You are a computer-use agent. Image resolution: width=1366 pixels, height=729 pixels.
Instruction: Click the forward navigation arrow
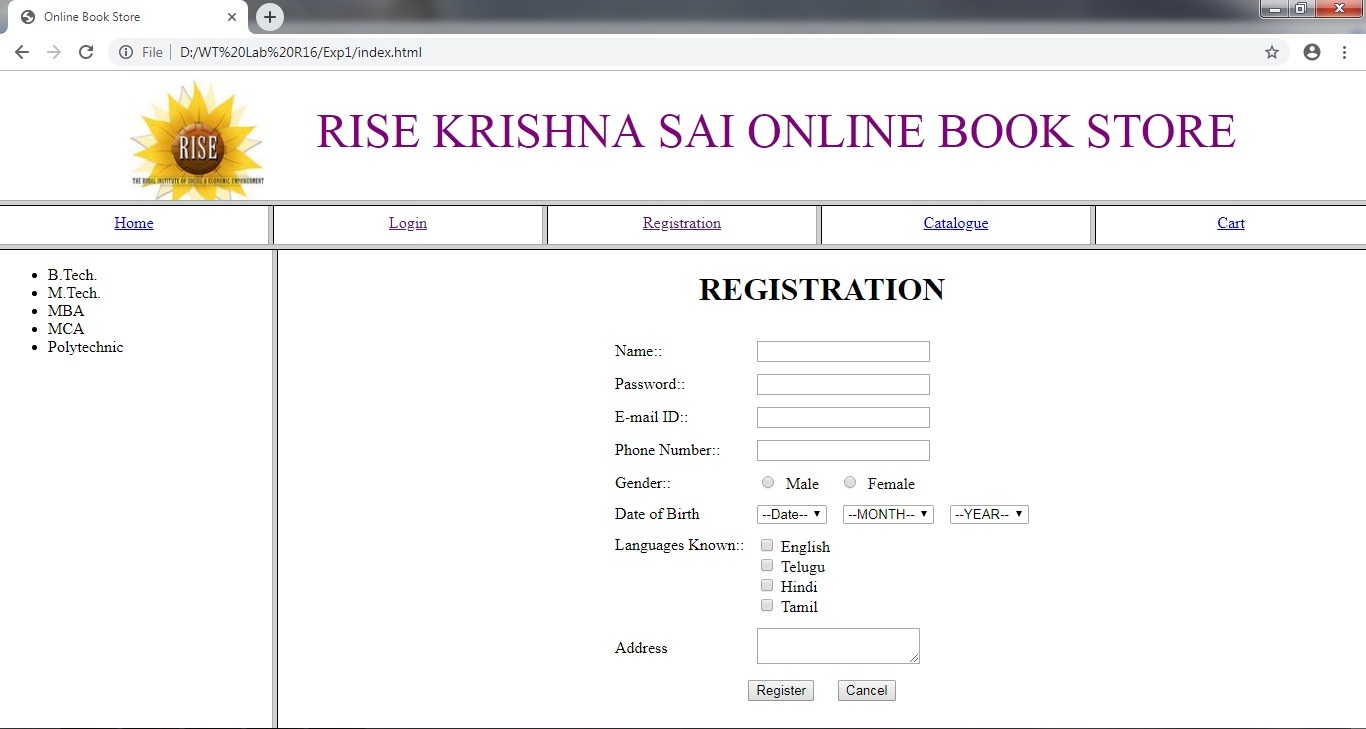click(x=53, y=51)
